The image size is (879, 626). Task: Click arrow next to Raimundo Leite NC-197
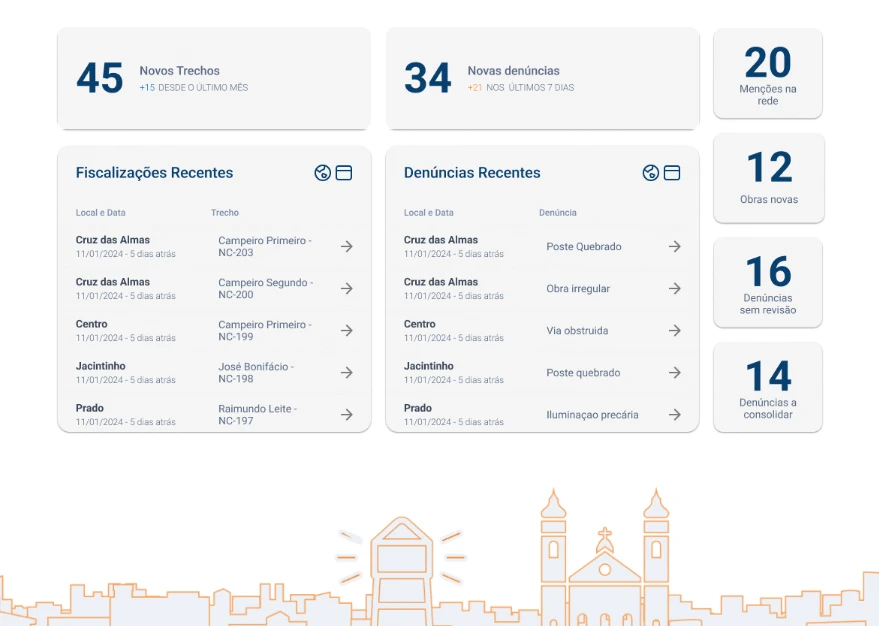click(x=346, y=415)
